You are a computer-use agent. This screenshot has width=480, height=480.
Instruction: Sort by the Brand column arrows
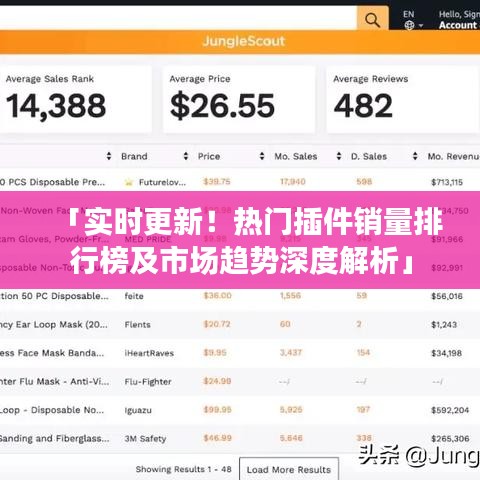click(x=186, y=156)
